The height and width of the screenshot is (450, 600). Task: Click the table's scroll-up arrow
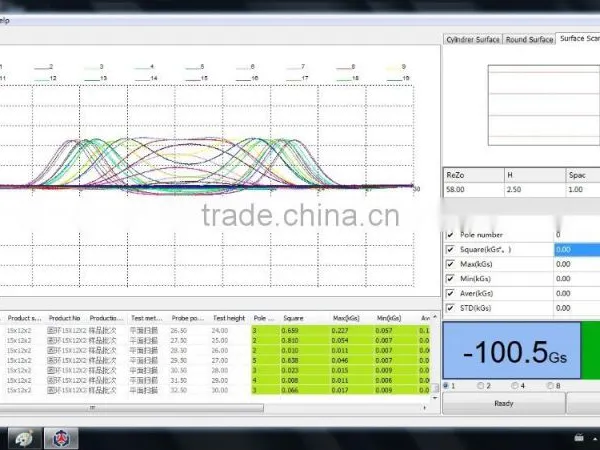[x=435, y=317]
